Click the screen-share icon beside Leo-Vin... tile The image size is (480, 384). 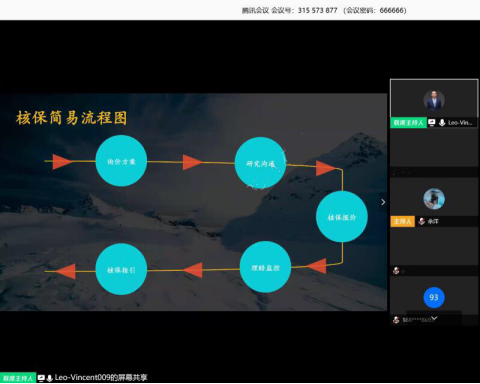[x=432, y=122]
